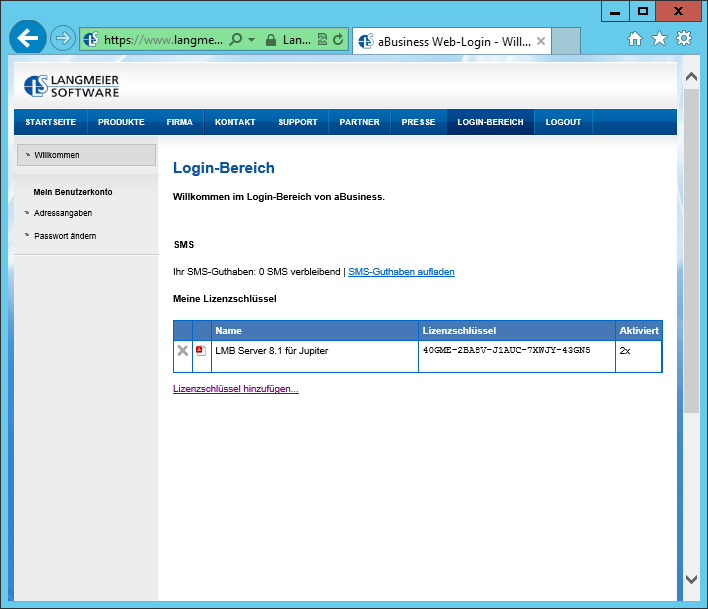Click the search magnifier in address bar
The image size is (708, 609).
235,40
